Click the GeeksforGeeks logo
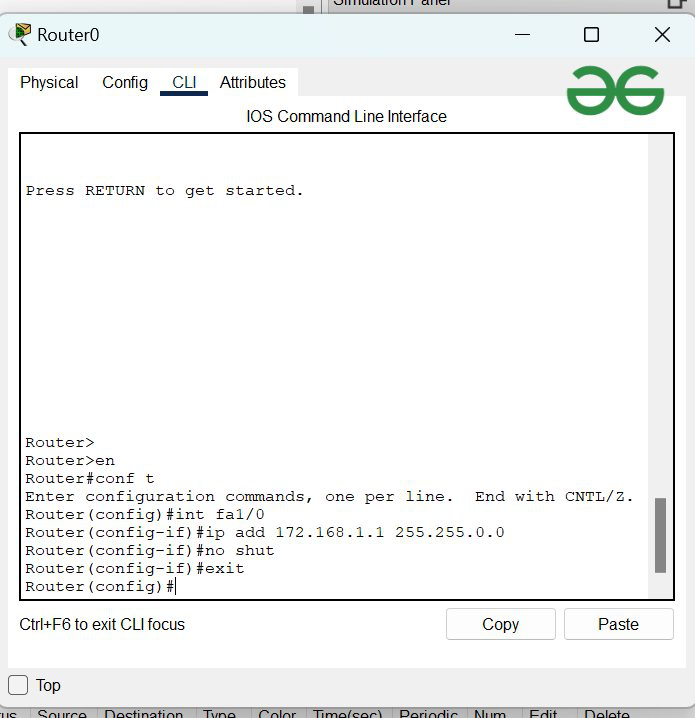This screenshot has height=718, width=695. (x=615, y=91)
